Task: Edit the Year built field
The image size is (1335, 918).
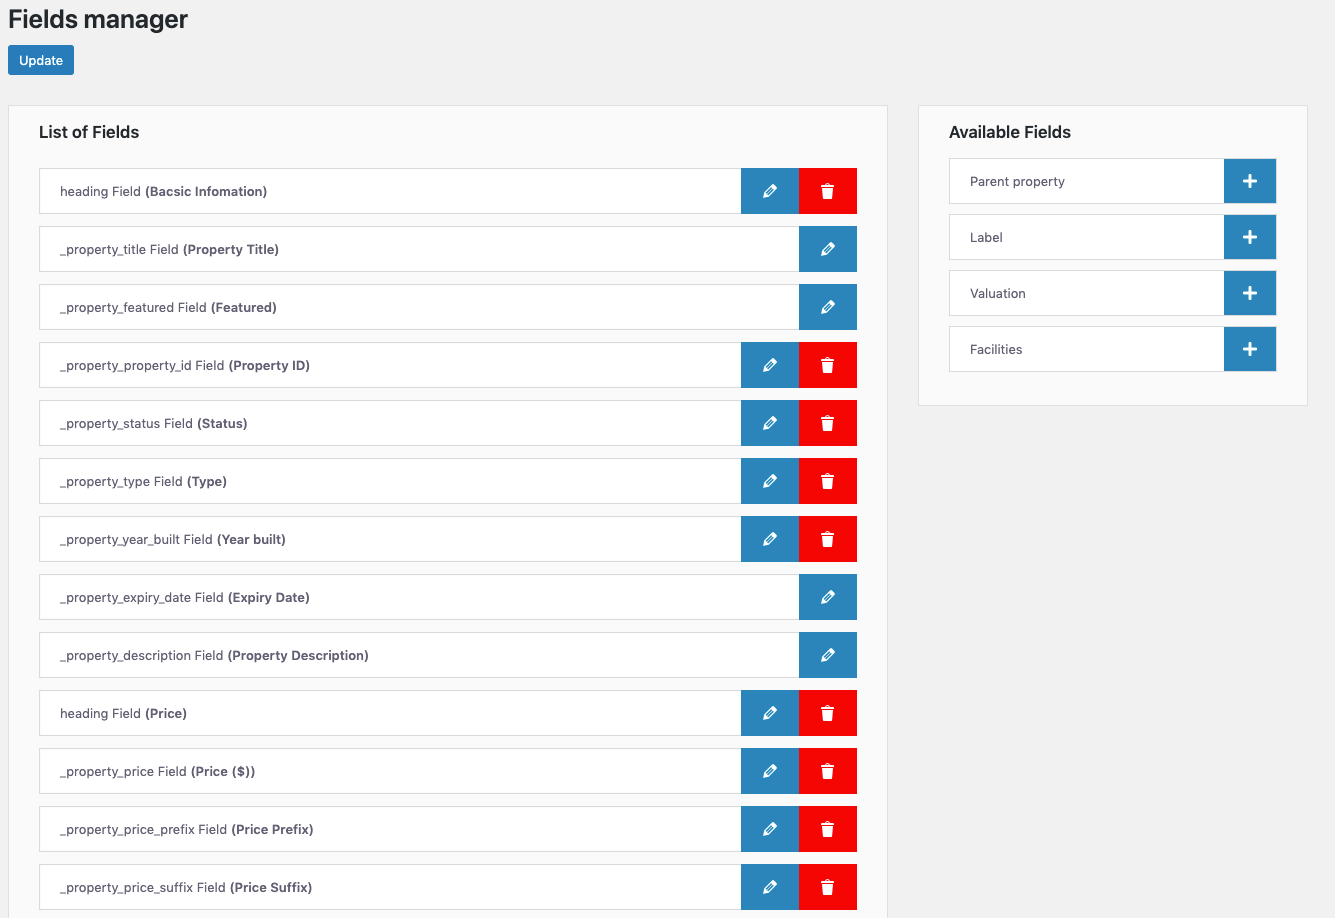Action: click(769, 539)
